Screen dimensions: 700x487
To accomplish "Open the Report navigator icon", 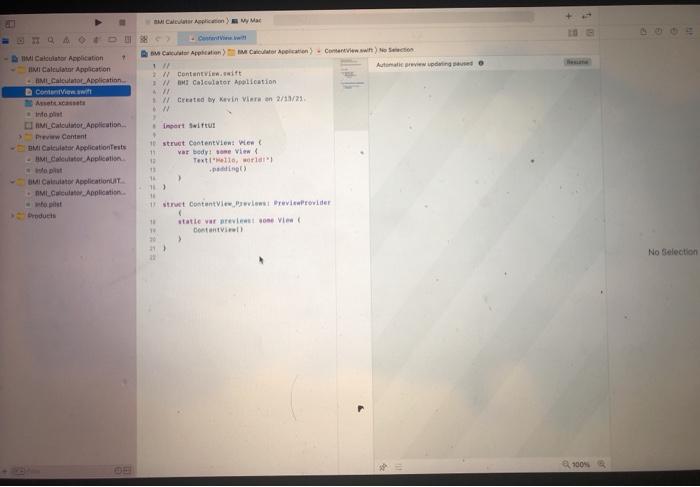I will tap(128, 40).
